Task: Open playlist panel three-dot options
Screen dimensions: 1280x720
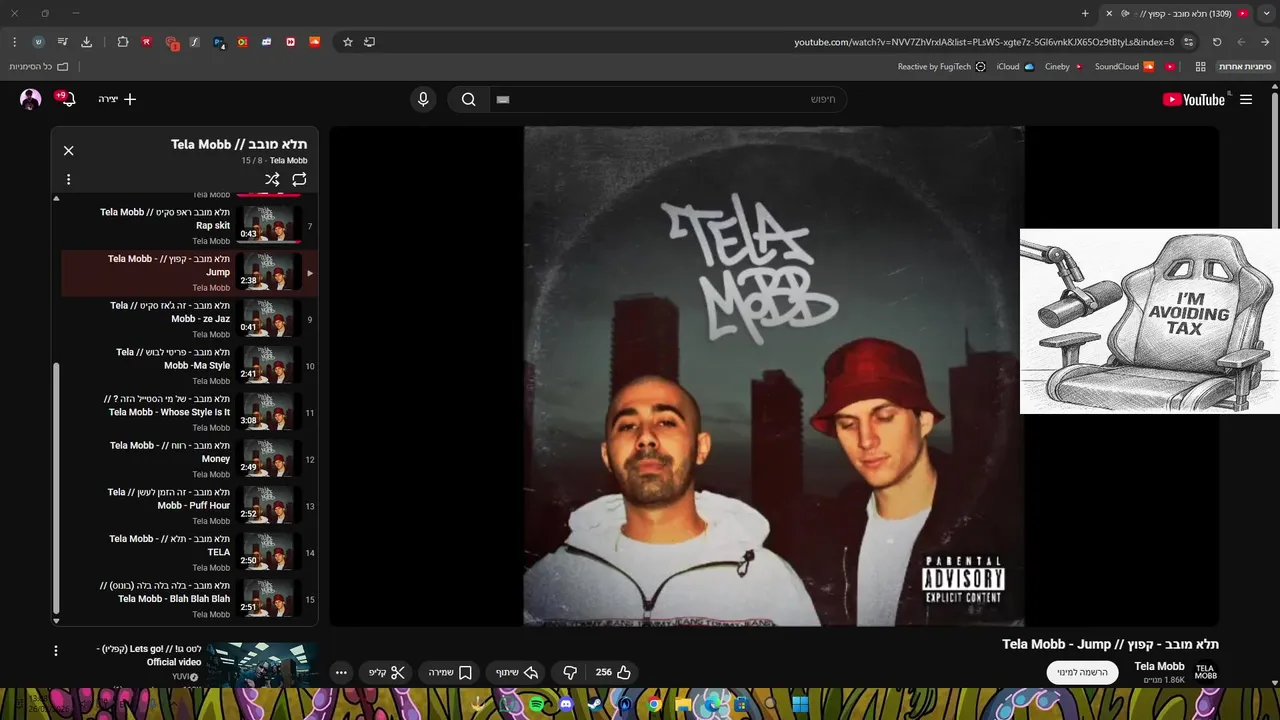Action: 68,180
